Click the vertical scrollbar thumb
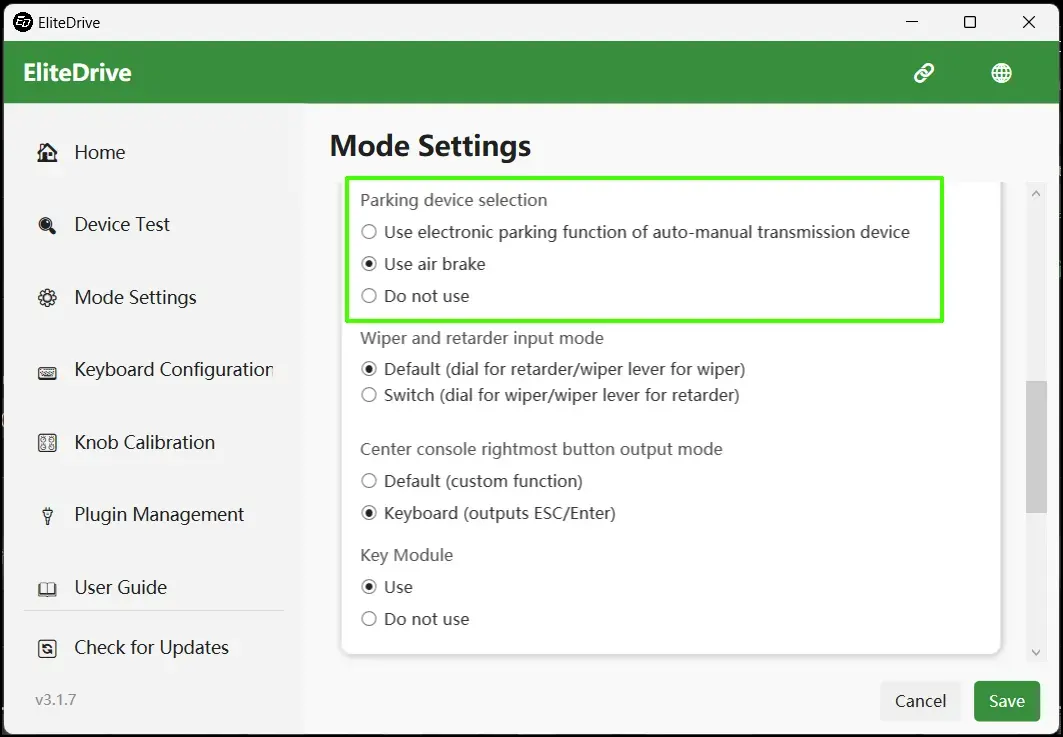Image resolution: width=1063 pixels, height=737 pixels. 1036,447
